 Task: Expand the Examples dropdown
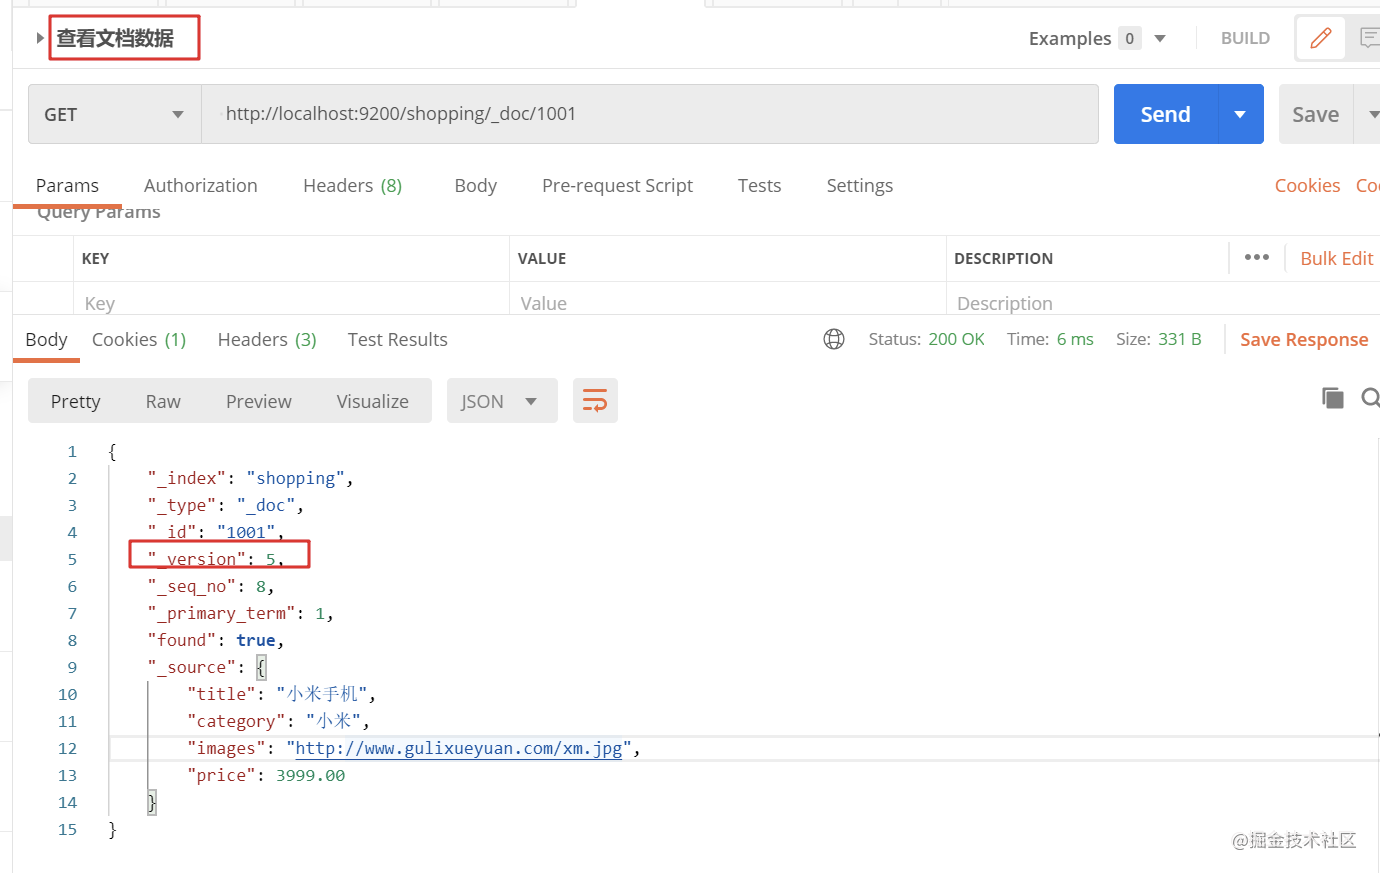pos(1160,38)
